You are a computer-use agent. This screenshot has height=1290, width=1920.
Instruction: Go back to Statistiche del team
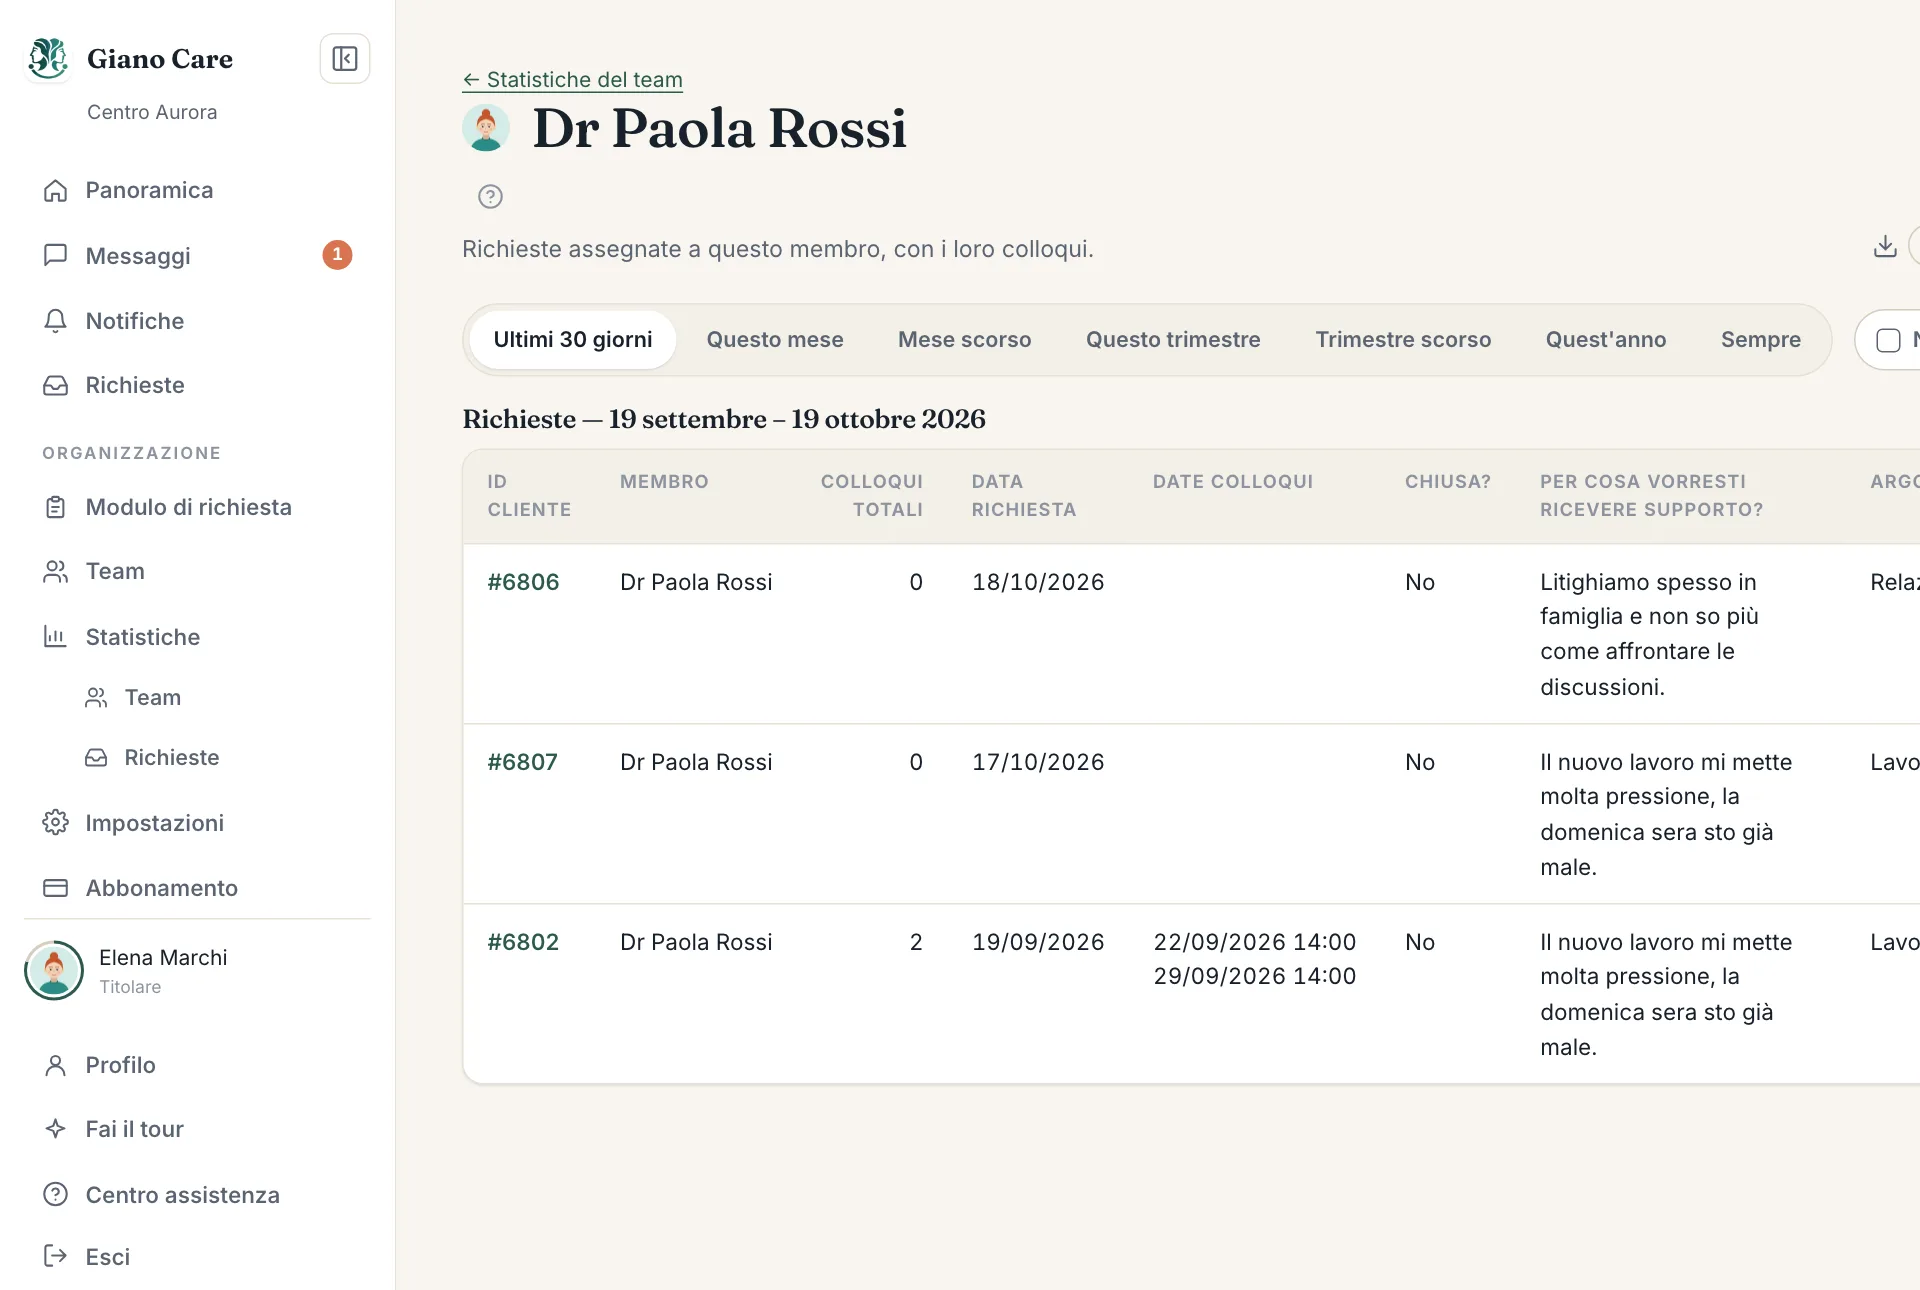tap(573, 80)
